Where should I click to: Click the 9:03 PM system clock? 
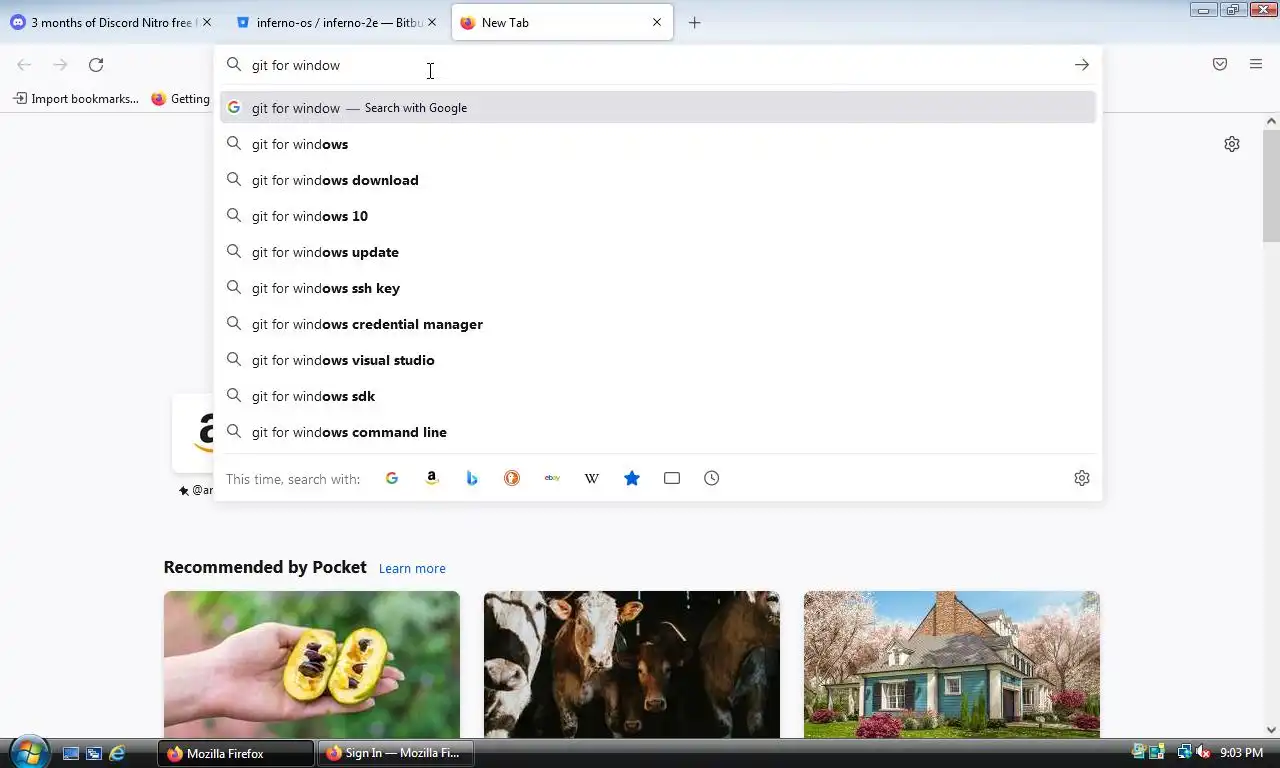pos(1241,753)
